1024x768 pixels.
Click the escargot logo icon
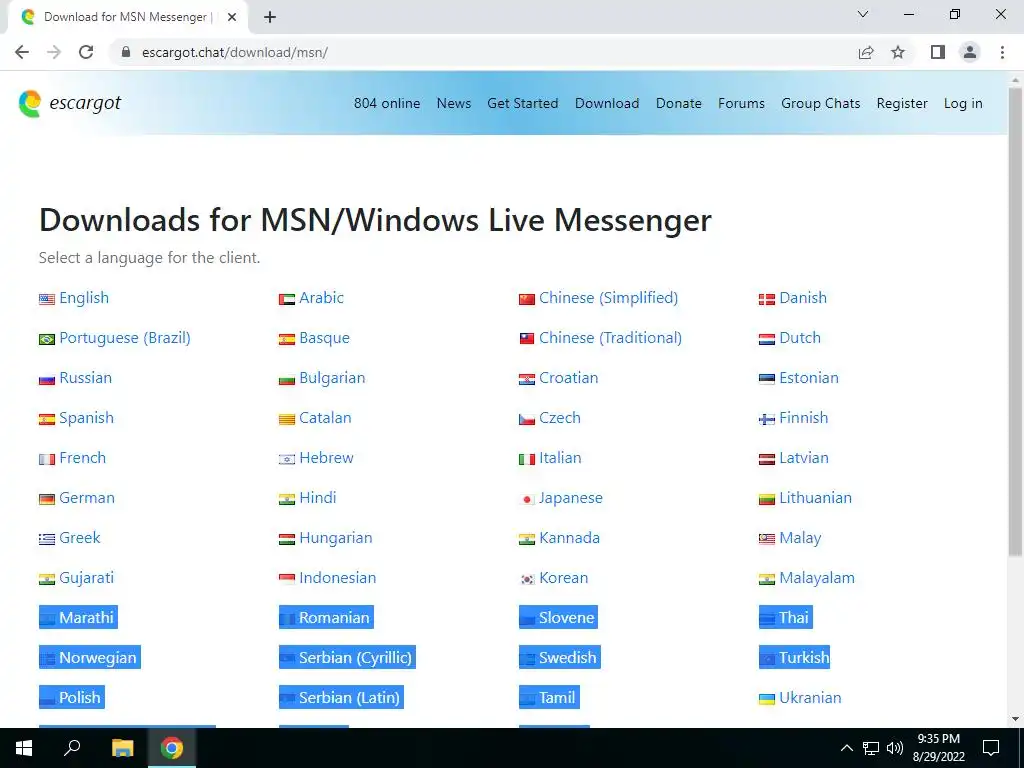click(29, 103)
